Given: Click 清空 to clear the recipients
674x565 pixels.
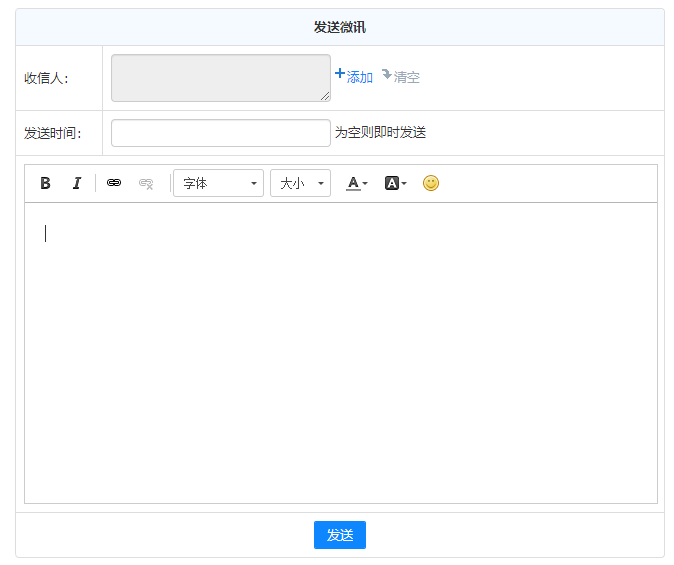Looking at the screenshot, I should [x=401, y=77].
